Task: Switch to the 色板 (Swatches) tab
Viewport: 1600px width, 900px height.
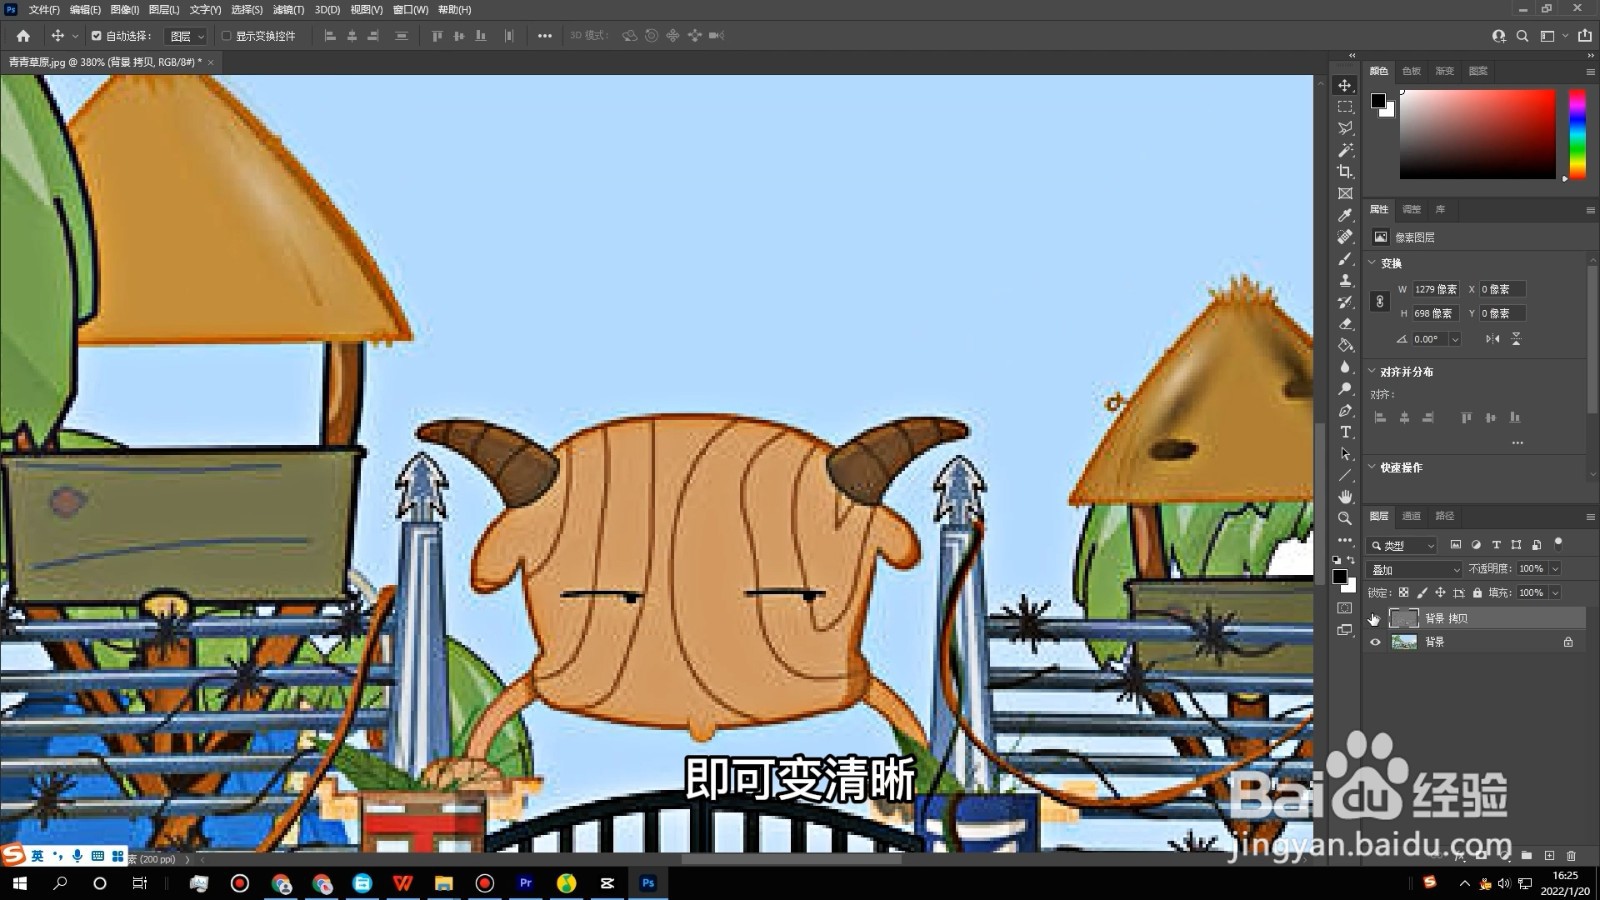Action: pos(1411,71)
